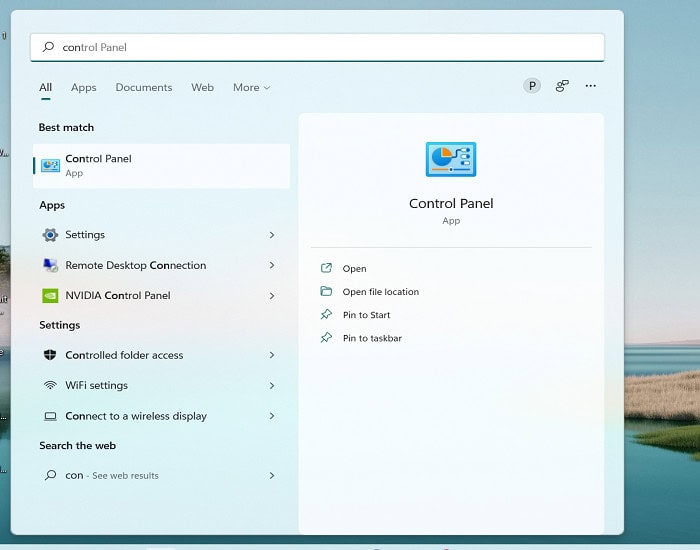This screenshot has height=550, width=700.
Task: Click the magnifier icon in search box
Action: click(x=48, y=47)
